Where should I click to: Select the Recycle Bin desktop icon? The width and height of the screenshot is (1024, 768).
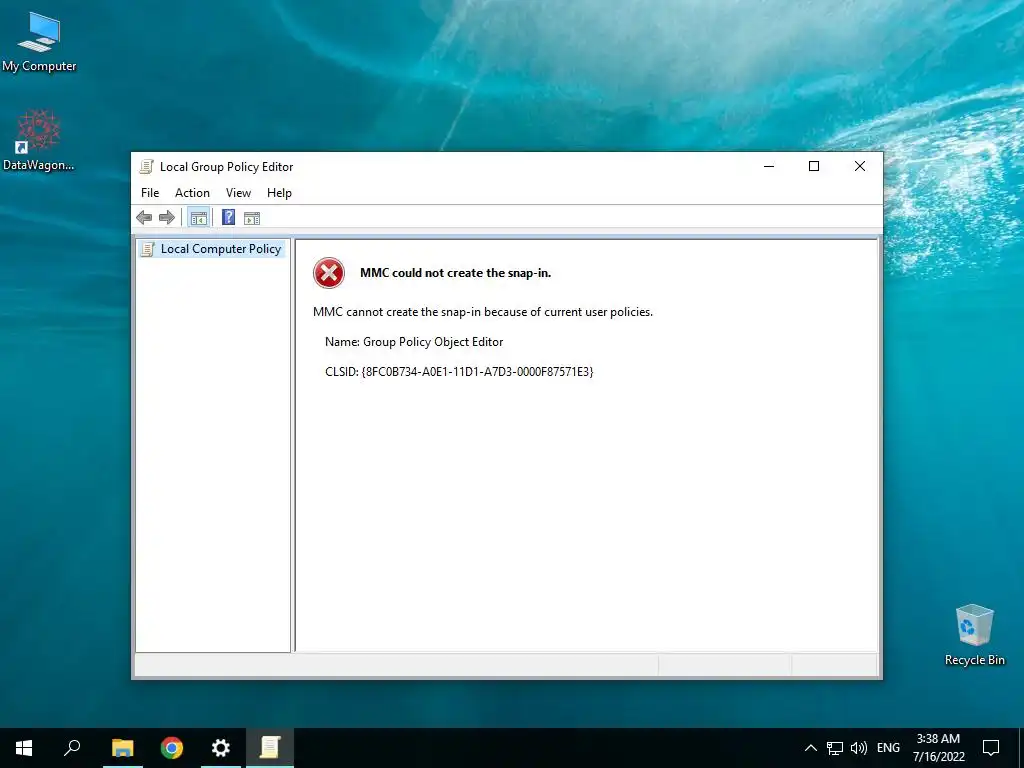[x=974, y=635]
